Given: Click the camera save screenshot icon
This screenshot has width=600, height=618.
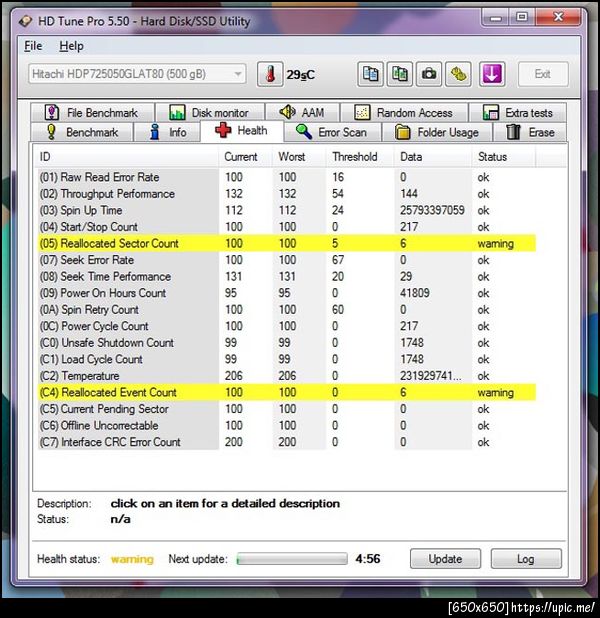Looking at the screenshot, I should tap(429, 74).
